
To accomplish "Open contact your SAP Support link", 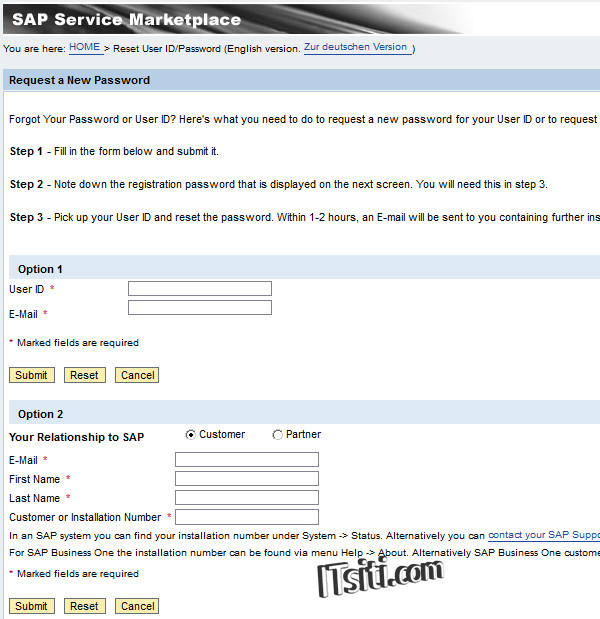I will click(544, 535).
